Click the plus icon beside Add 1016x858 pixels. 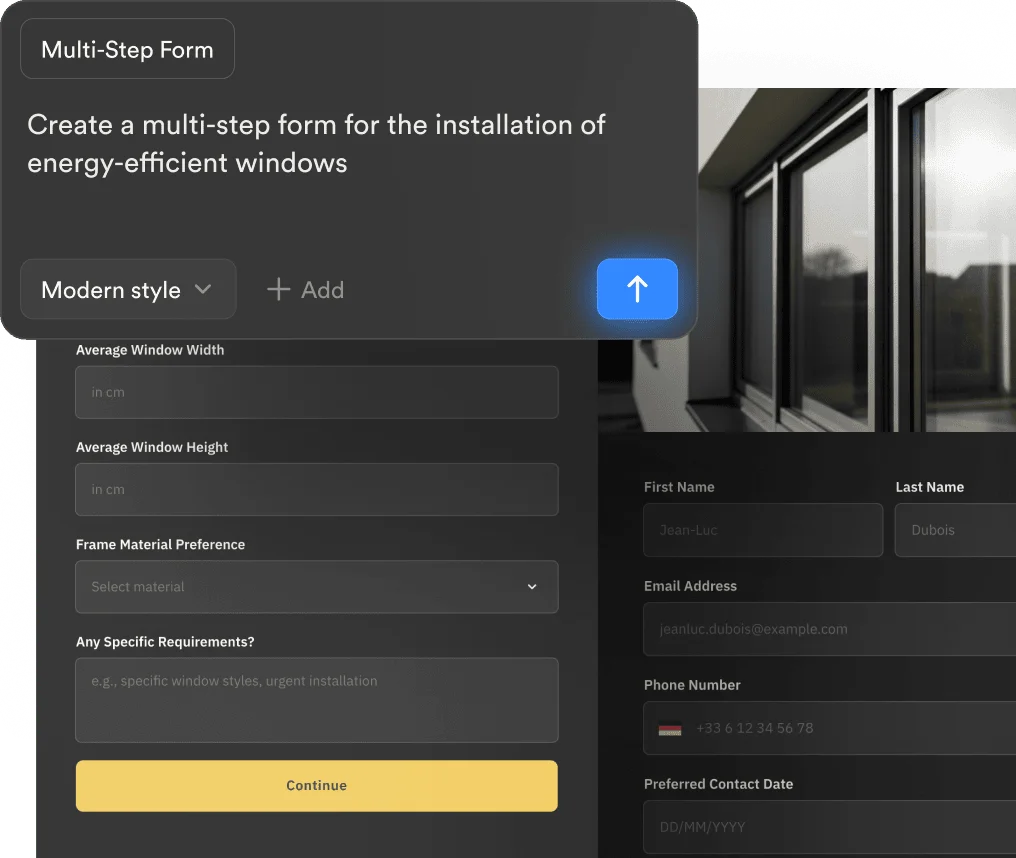pyautogui.click(x=278, y=290)
